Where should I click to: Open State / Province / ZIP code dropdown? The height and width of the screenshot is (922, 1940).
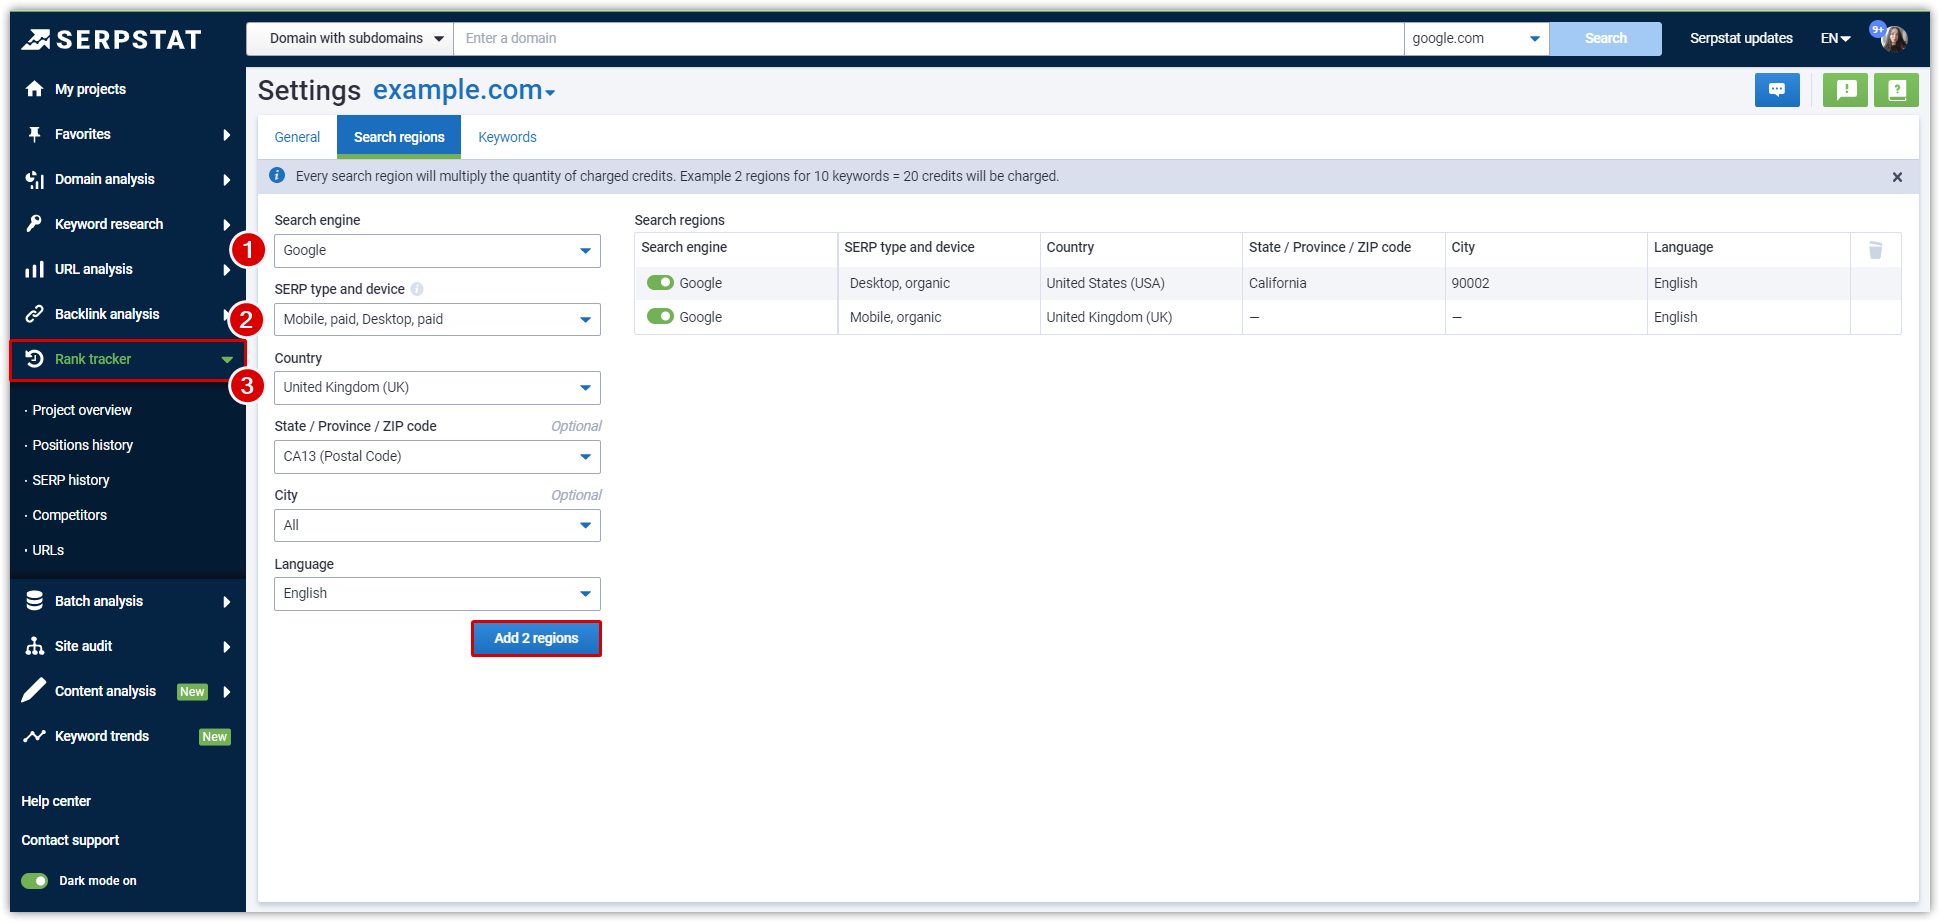tap(437, 457)
